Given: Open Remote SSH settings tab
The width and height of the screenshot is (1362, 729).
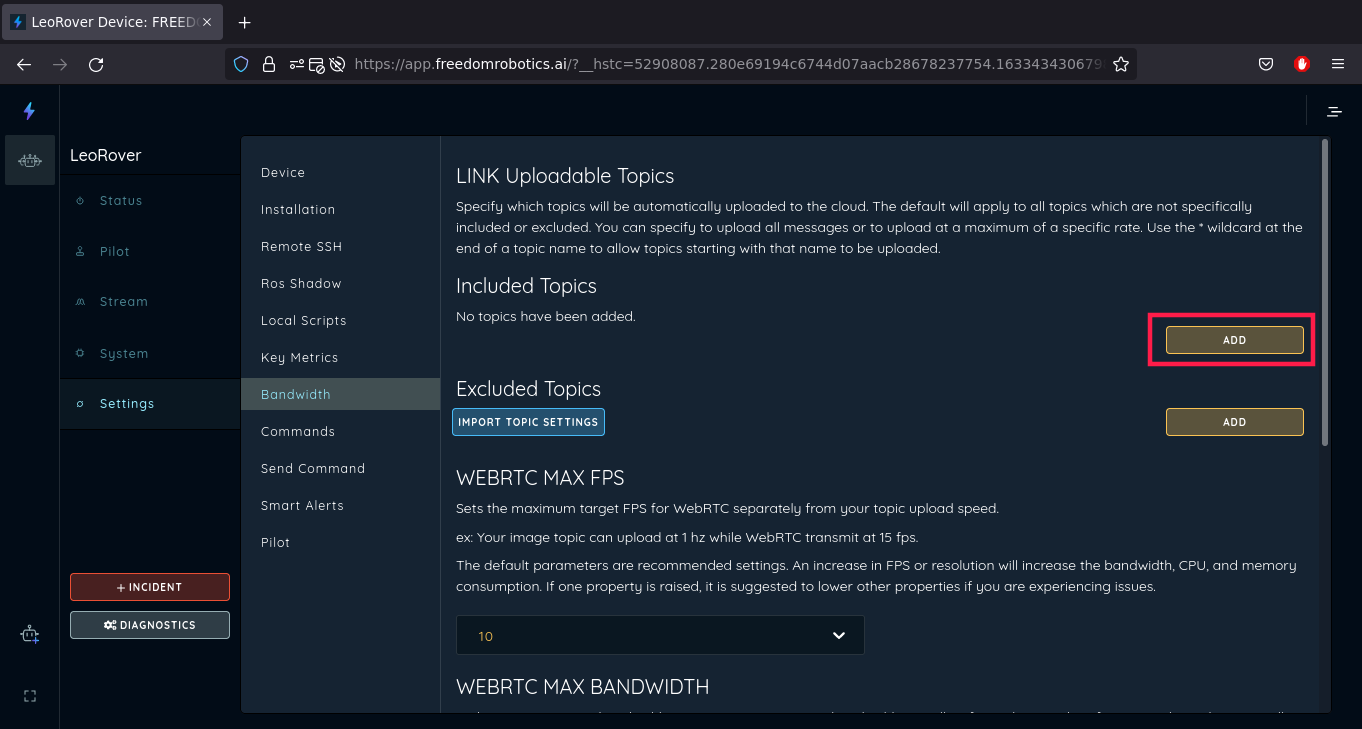Looking at the screenshot, I should (x=340, y=247).
